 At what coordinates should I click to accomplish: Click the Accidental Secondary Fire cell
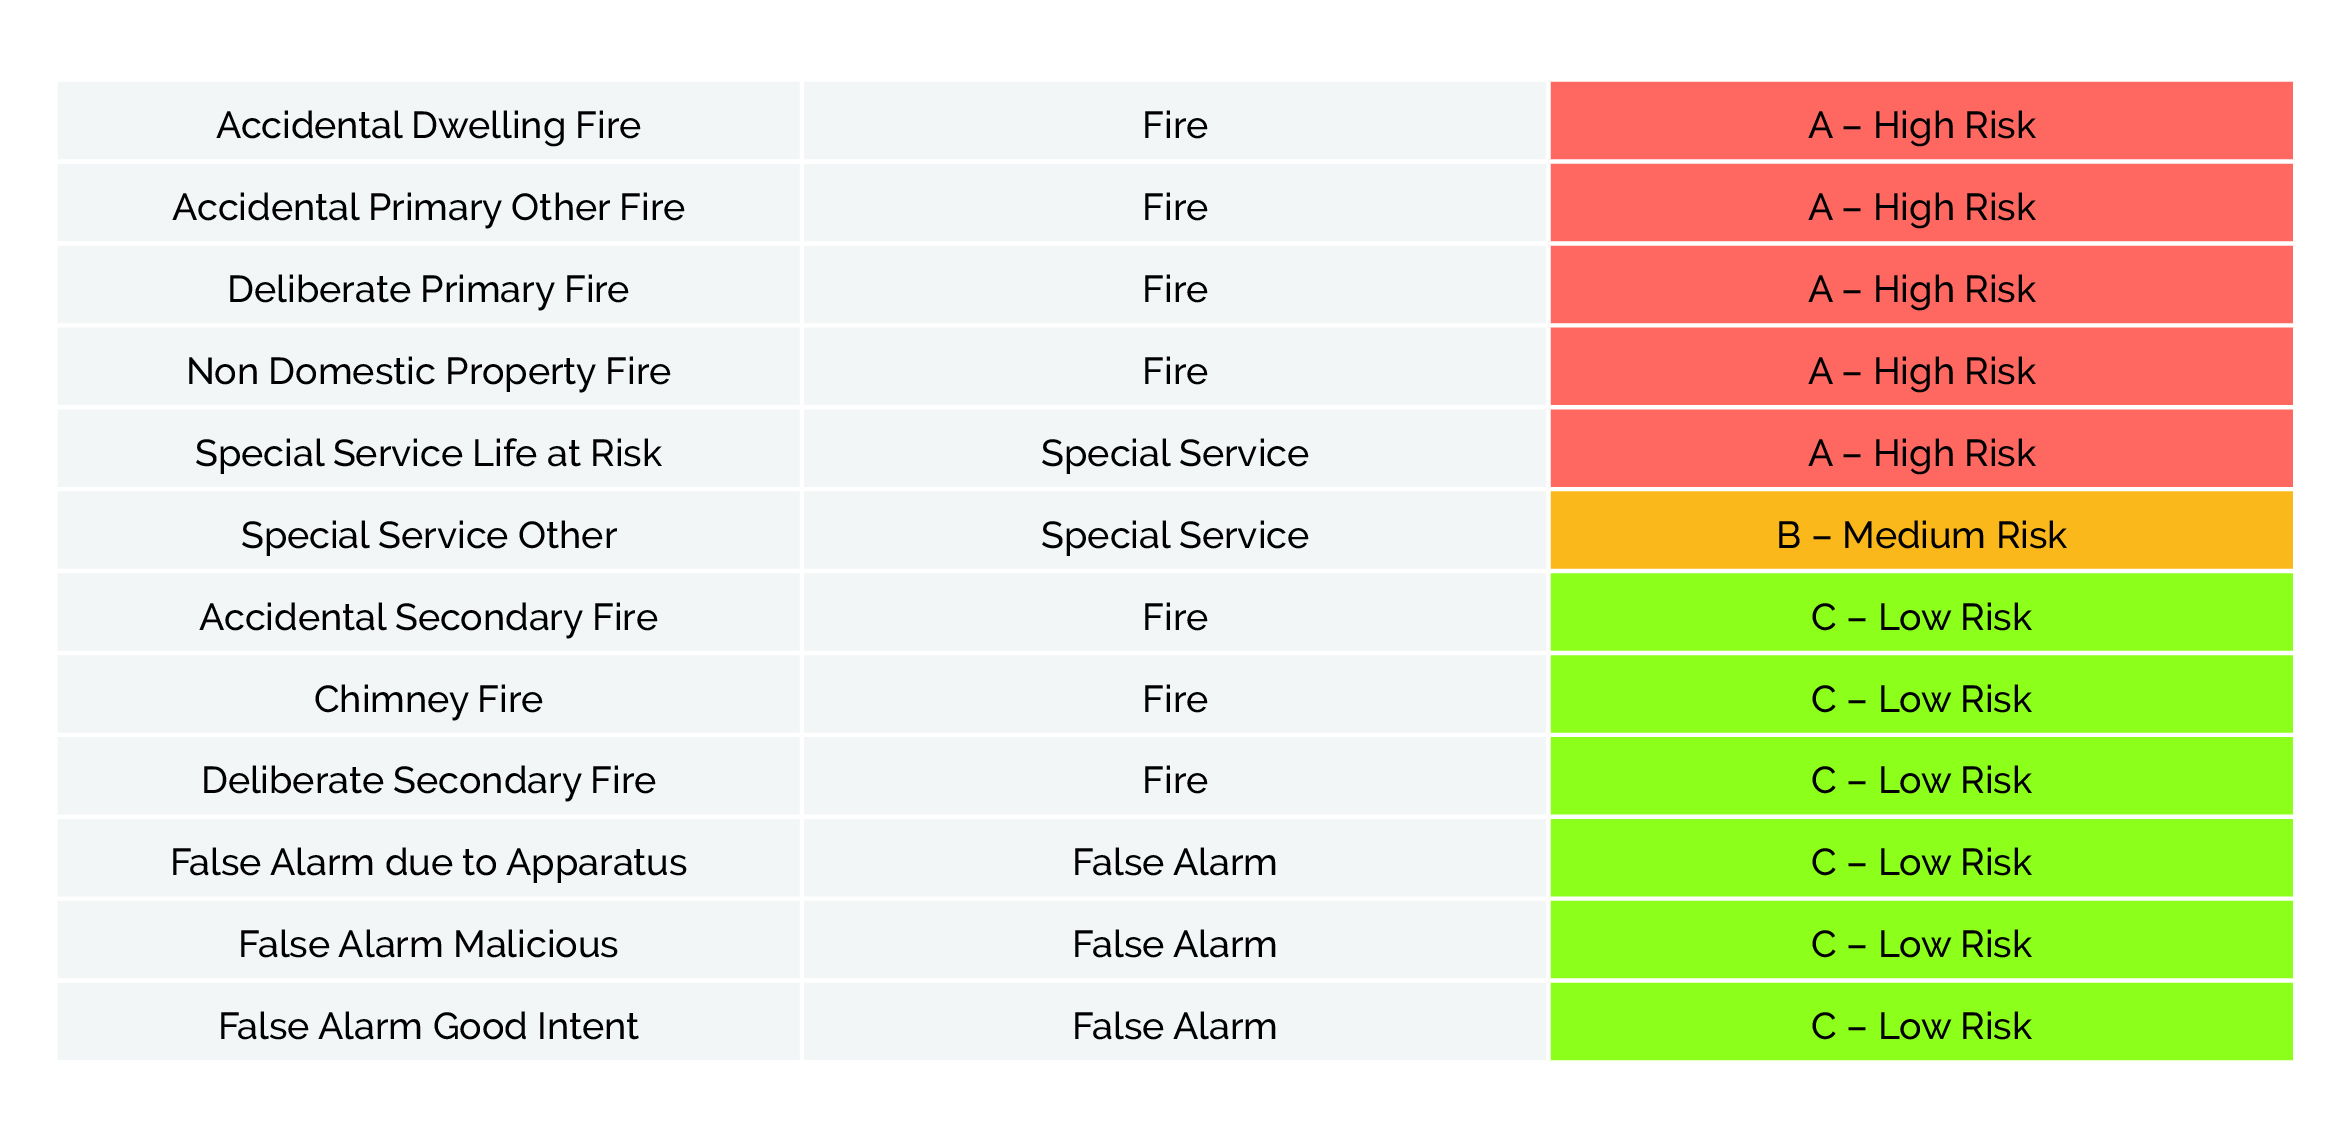click(429, 613)
